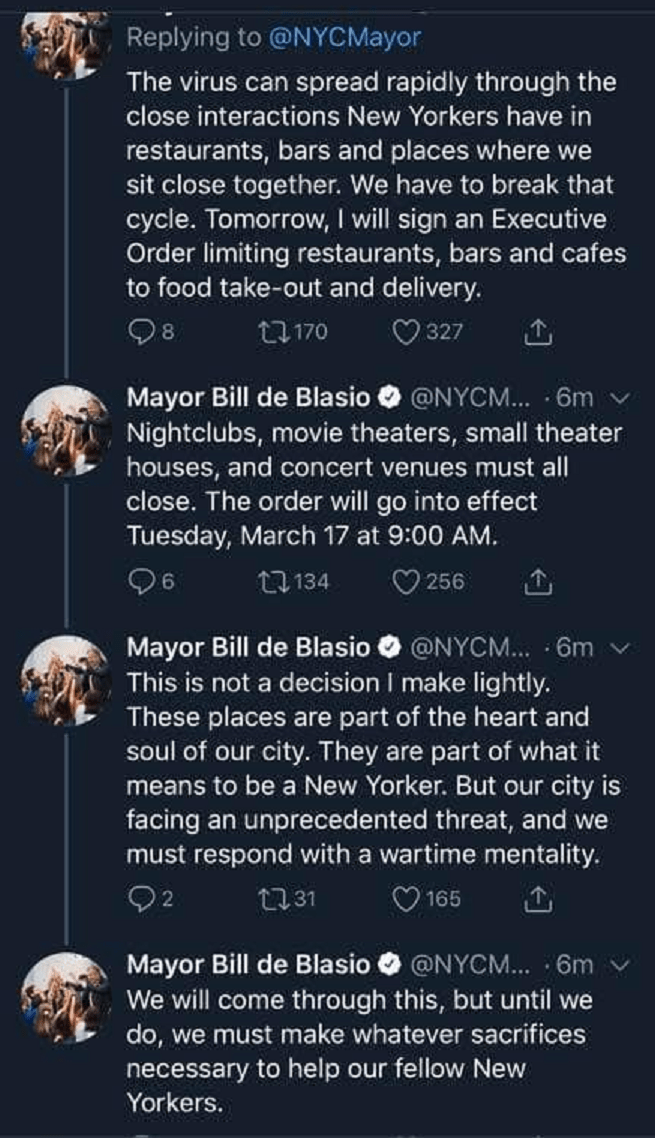Share the nightclubs closing tweet
Viewport: 655px width, 1138px height.
pos(540,581)
